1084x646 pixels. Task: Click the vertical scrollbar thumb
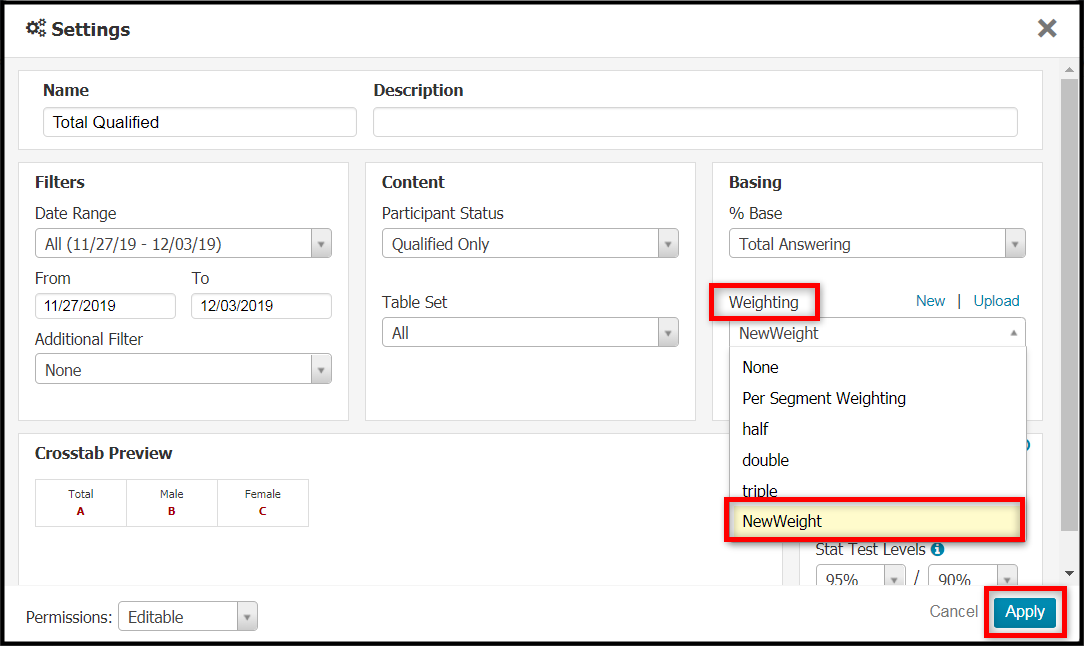[x=1069, y=304]
